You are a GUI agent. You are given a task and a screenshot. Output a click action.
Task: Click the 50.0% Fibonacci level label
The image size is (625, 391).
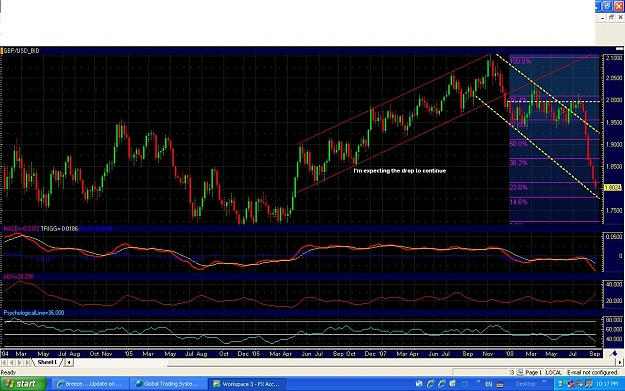pyautogui.click(x=519, y=144)
